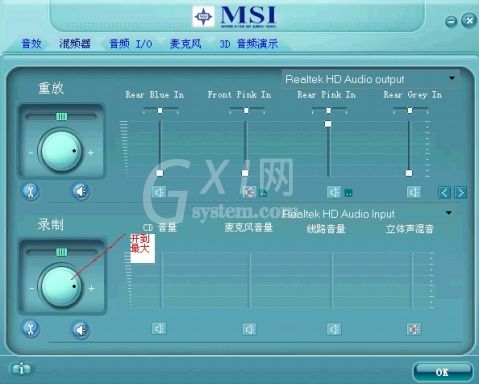The width and height of the screenshot is (479, 384).
Task: Click Rear Grey In balance slider
Action: (x=410, y=110)
